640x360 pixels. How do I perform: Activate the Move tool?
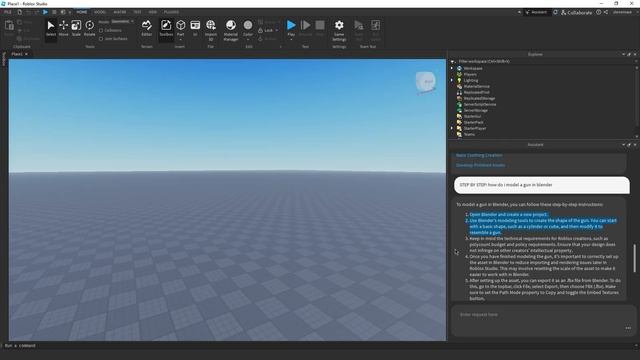coord(63,28)
